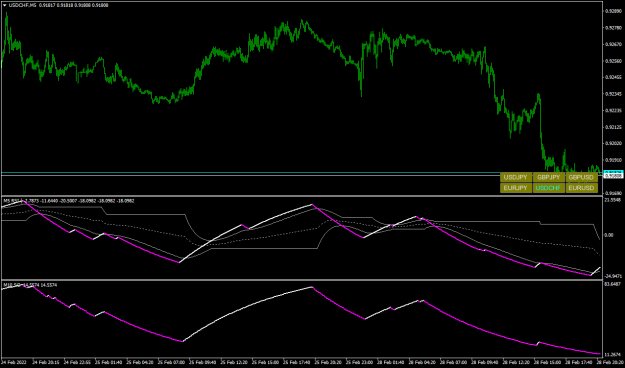
Task: Switch chart to GBPUSD pair button
Action: [x=581, y=177]
